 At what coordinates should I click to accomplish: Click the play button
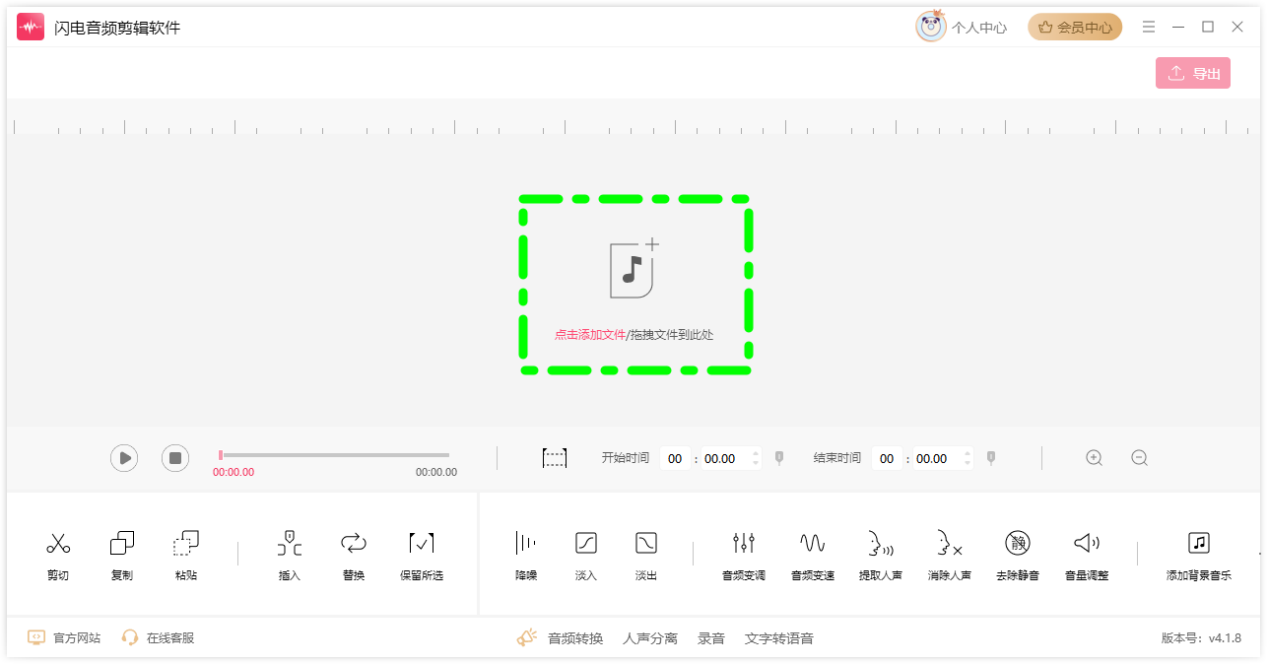coord(124,458)
